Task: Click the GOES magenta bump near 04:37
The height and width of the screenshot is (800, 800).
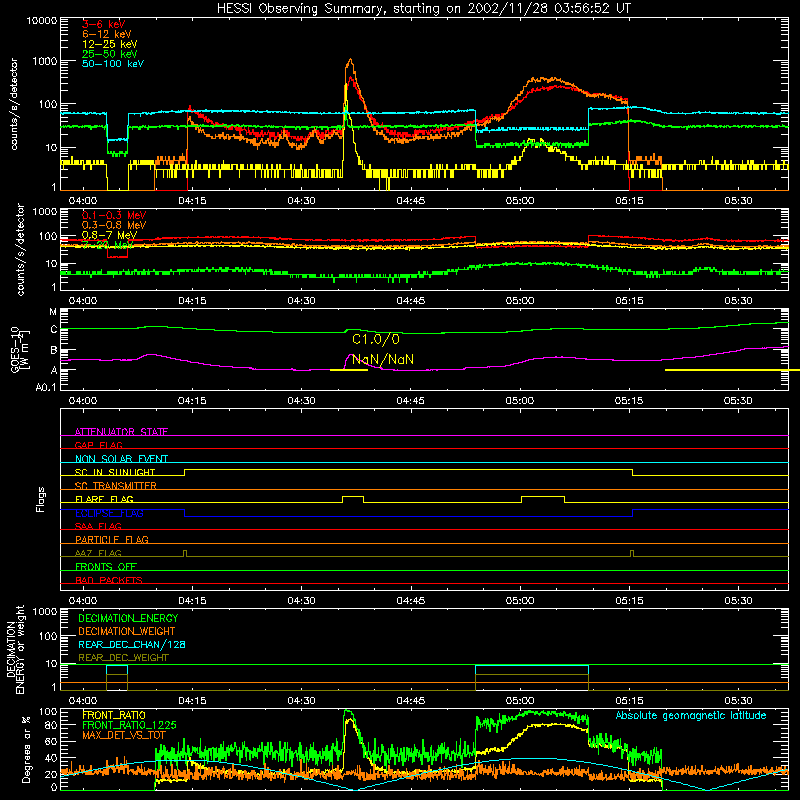Action: click(x=352, y=356)
